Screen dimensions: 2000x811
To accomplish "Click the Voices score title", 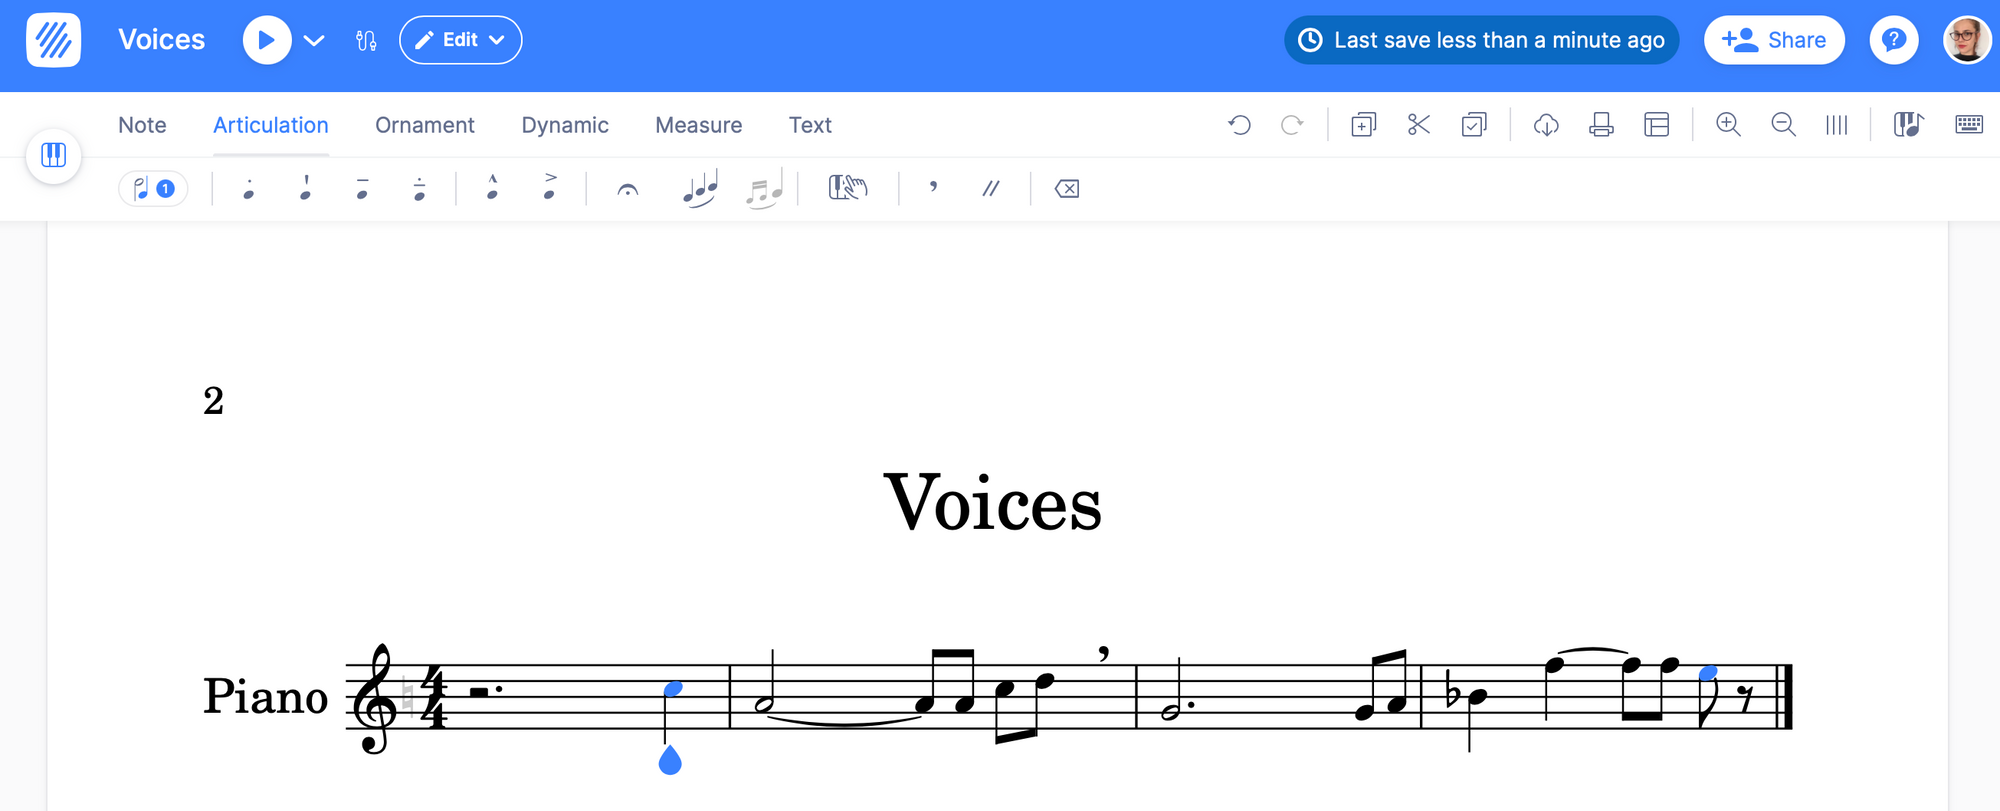I will pyautogui.click(x=993, y=503).
